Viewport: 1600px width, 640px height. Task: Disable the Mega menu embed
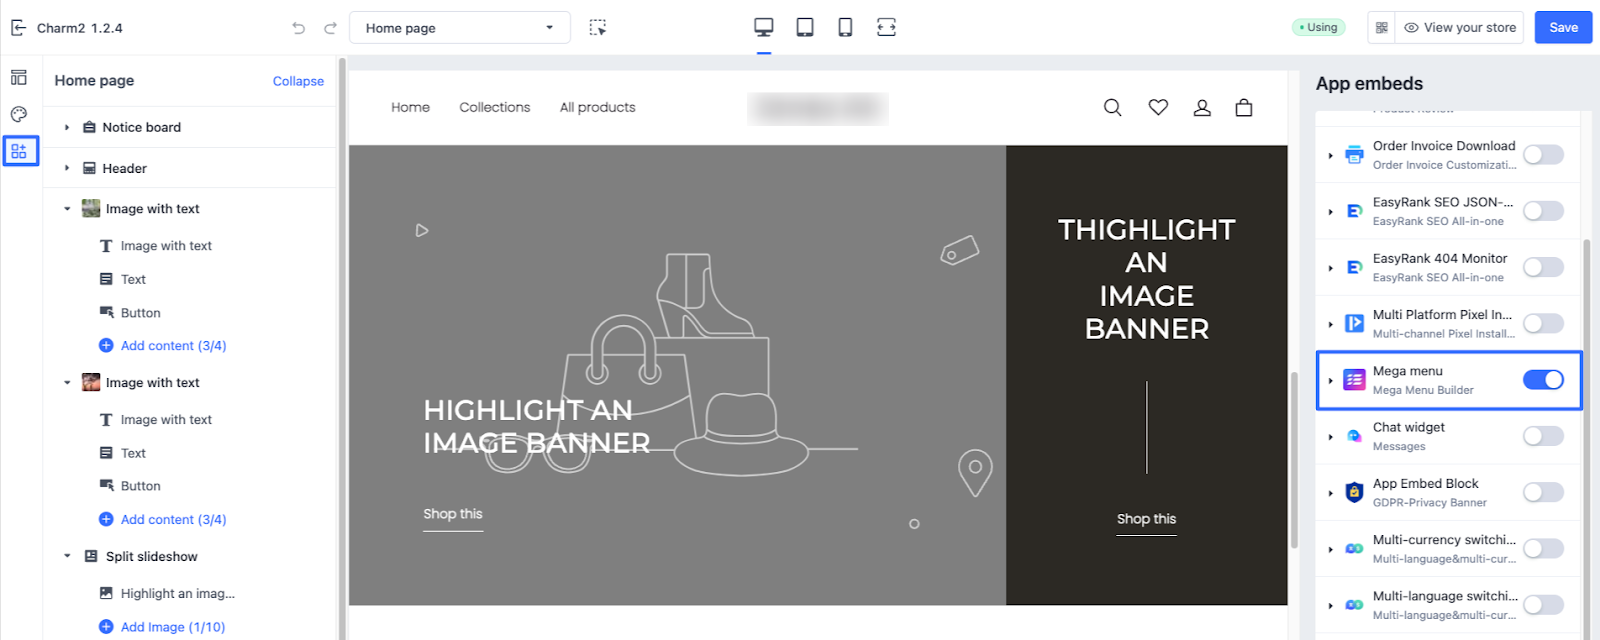[x=1543, y=379]
